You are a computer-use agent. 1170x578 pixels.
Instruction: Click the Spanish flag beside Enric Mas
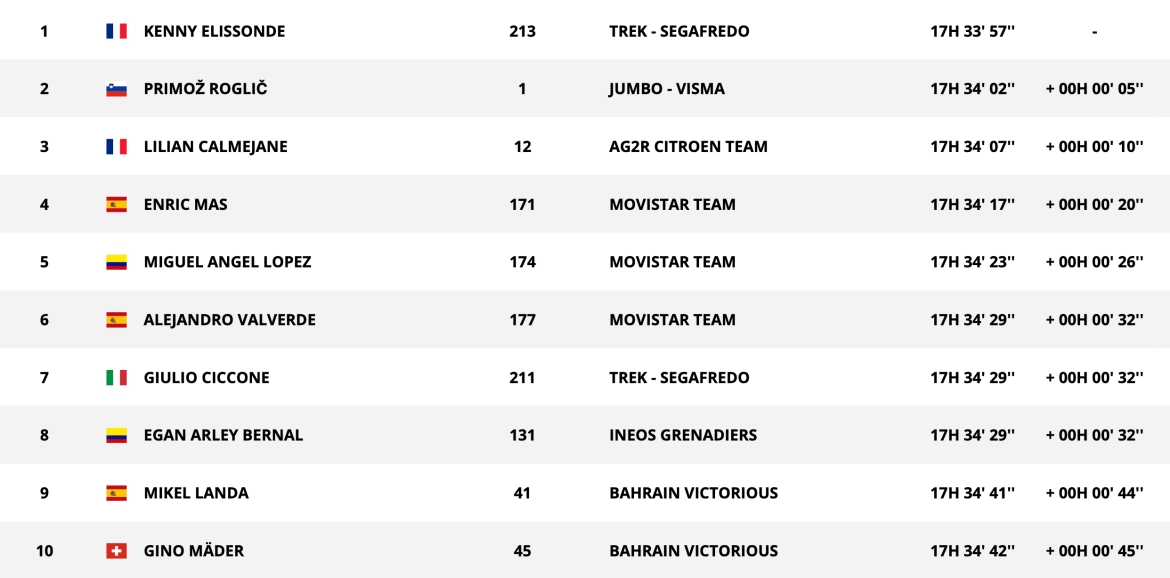pyautogui.click(x=116, y=205)
